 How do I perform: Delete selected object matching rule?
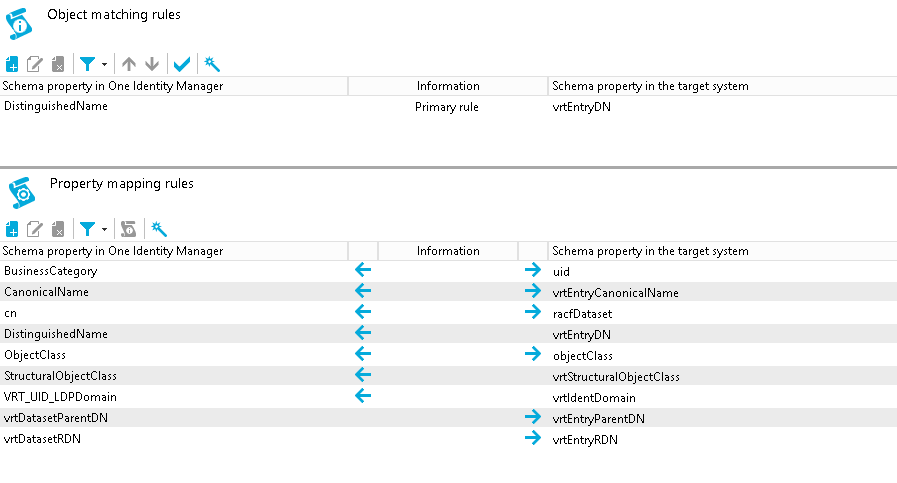tap(58, 64)
